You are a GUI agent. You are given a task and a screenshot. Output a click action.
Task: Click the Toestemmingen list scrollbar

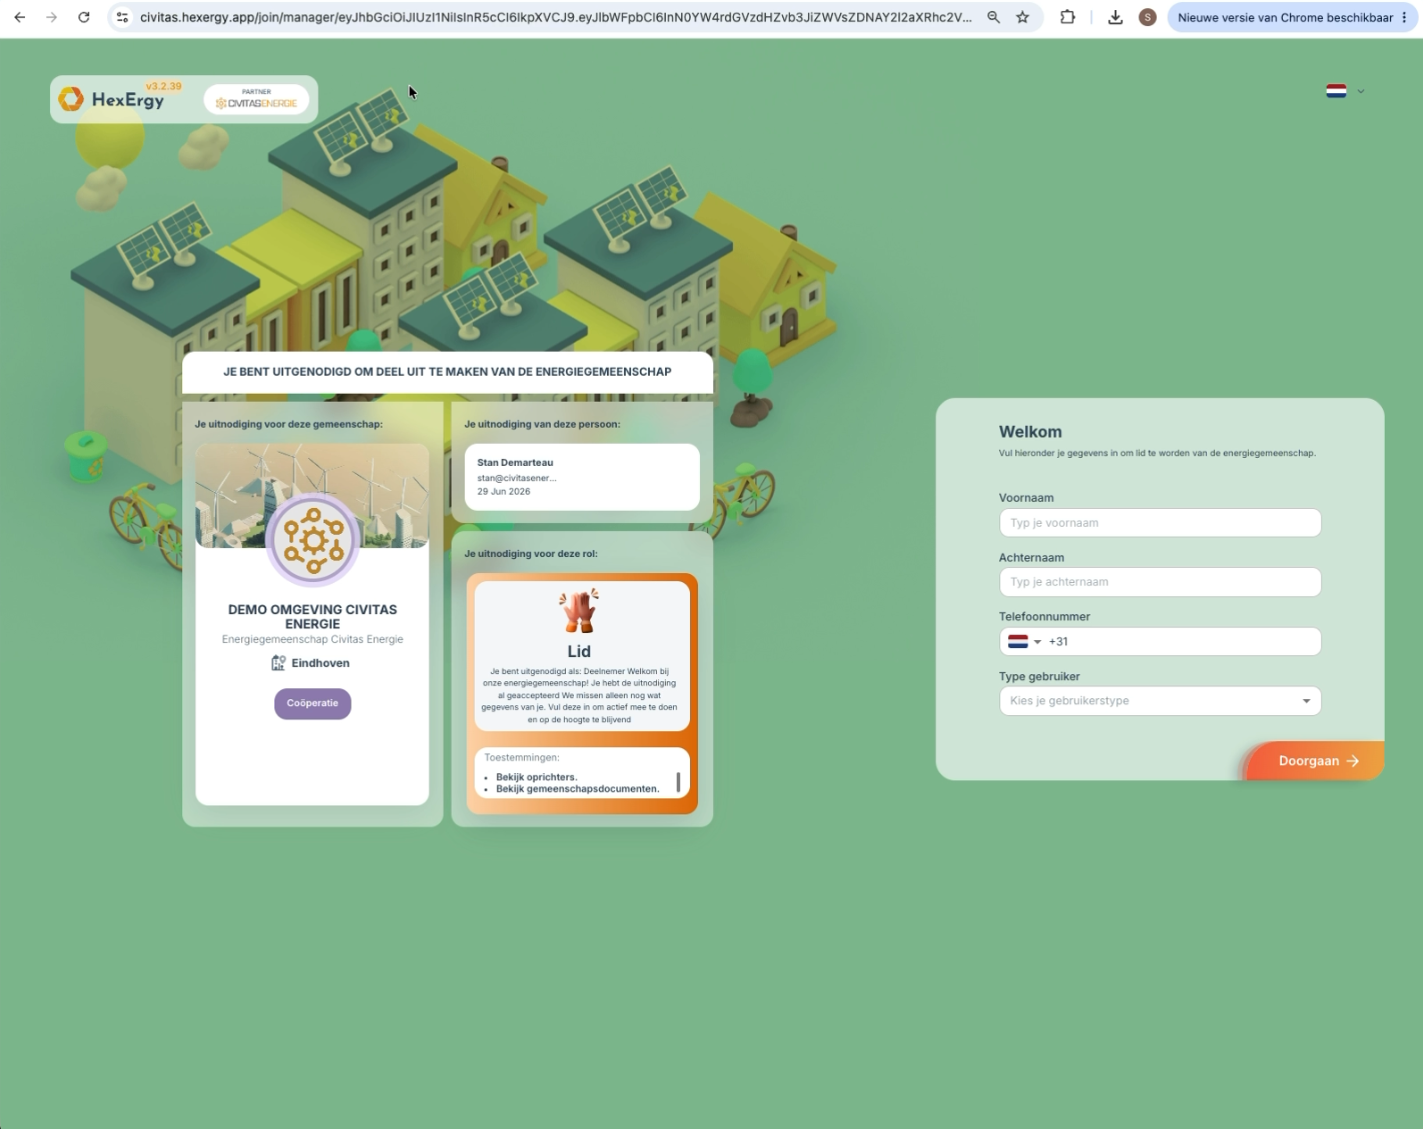(x=678, y=782)
